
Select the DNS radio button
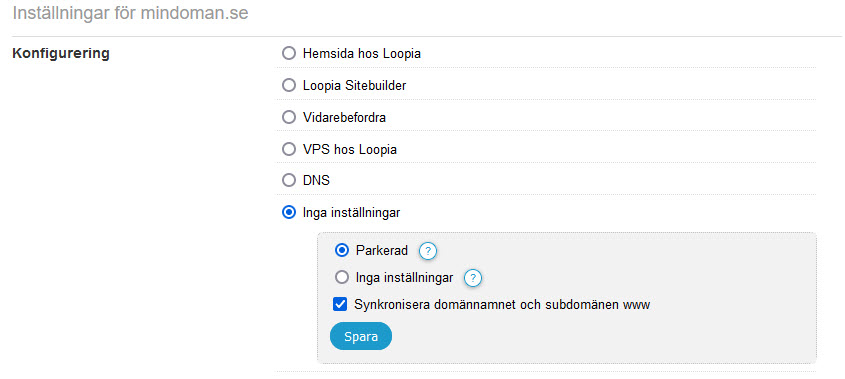point(289,180)
